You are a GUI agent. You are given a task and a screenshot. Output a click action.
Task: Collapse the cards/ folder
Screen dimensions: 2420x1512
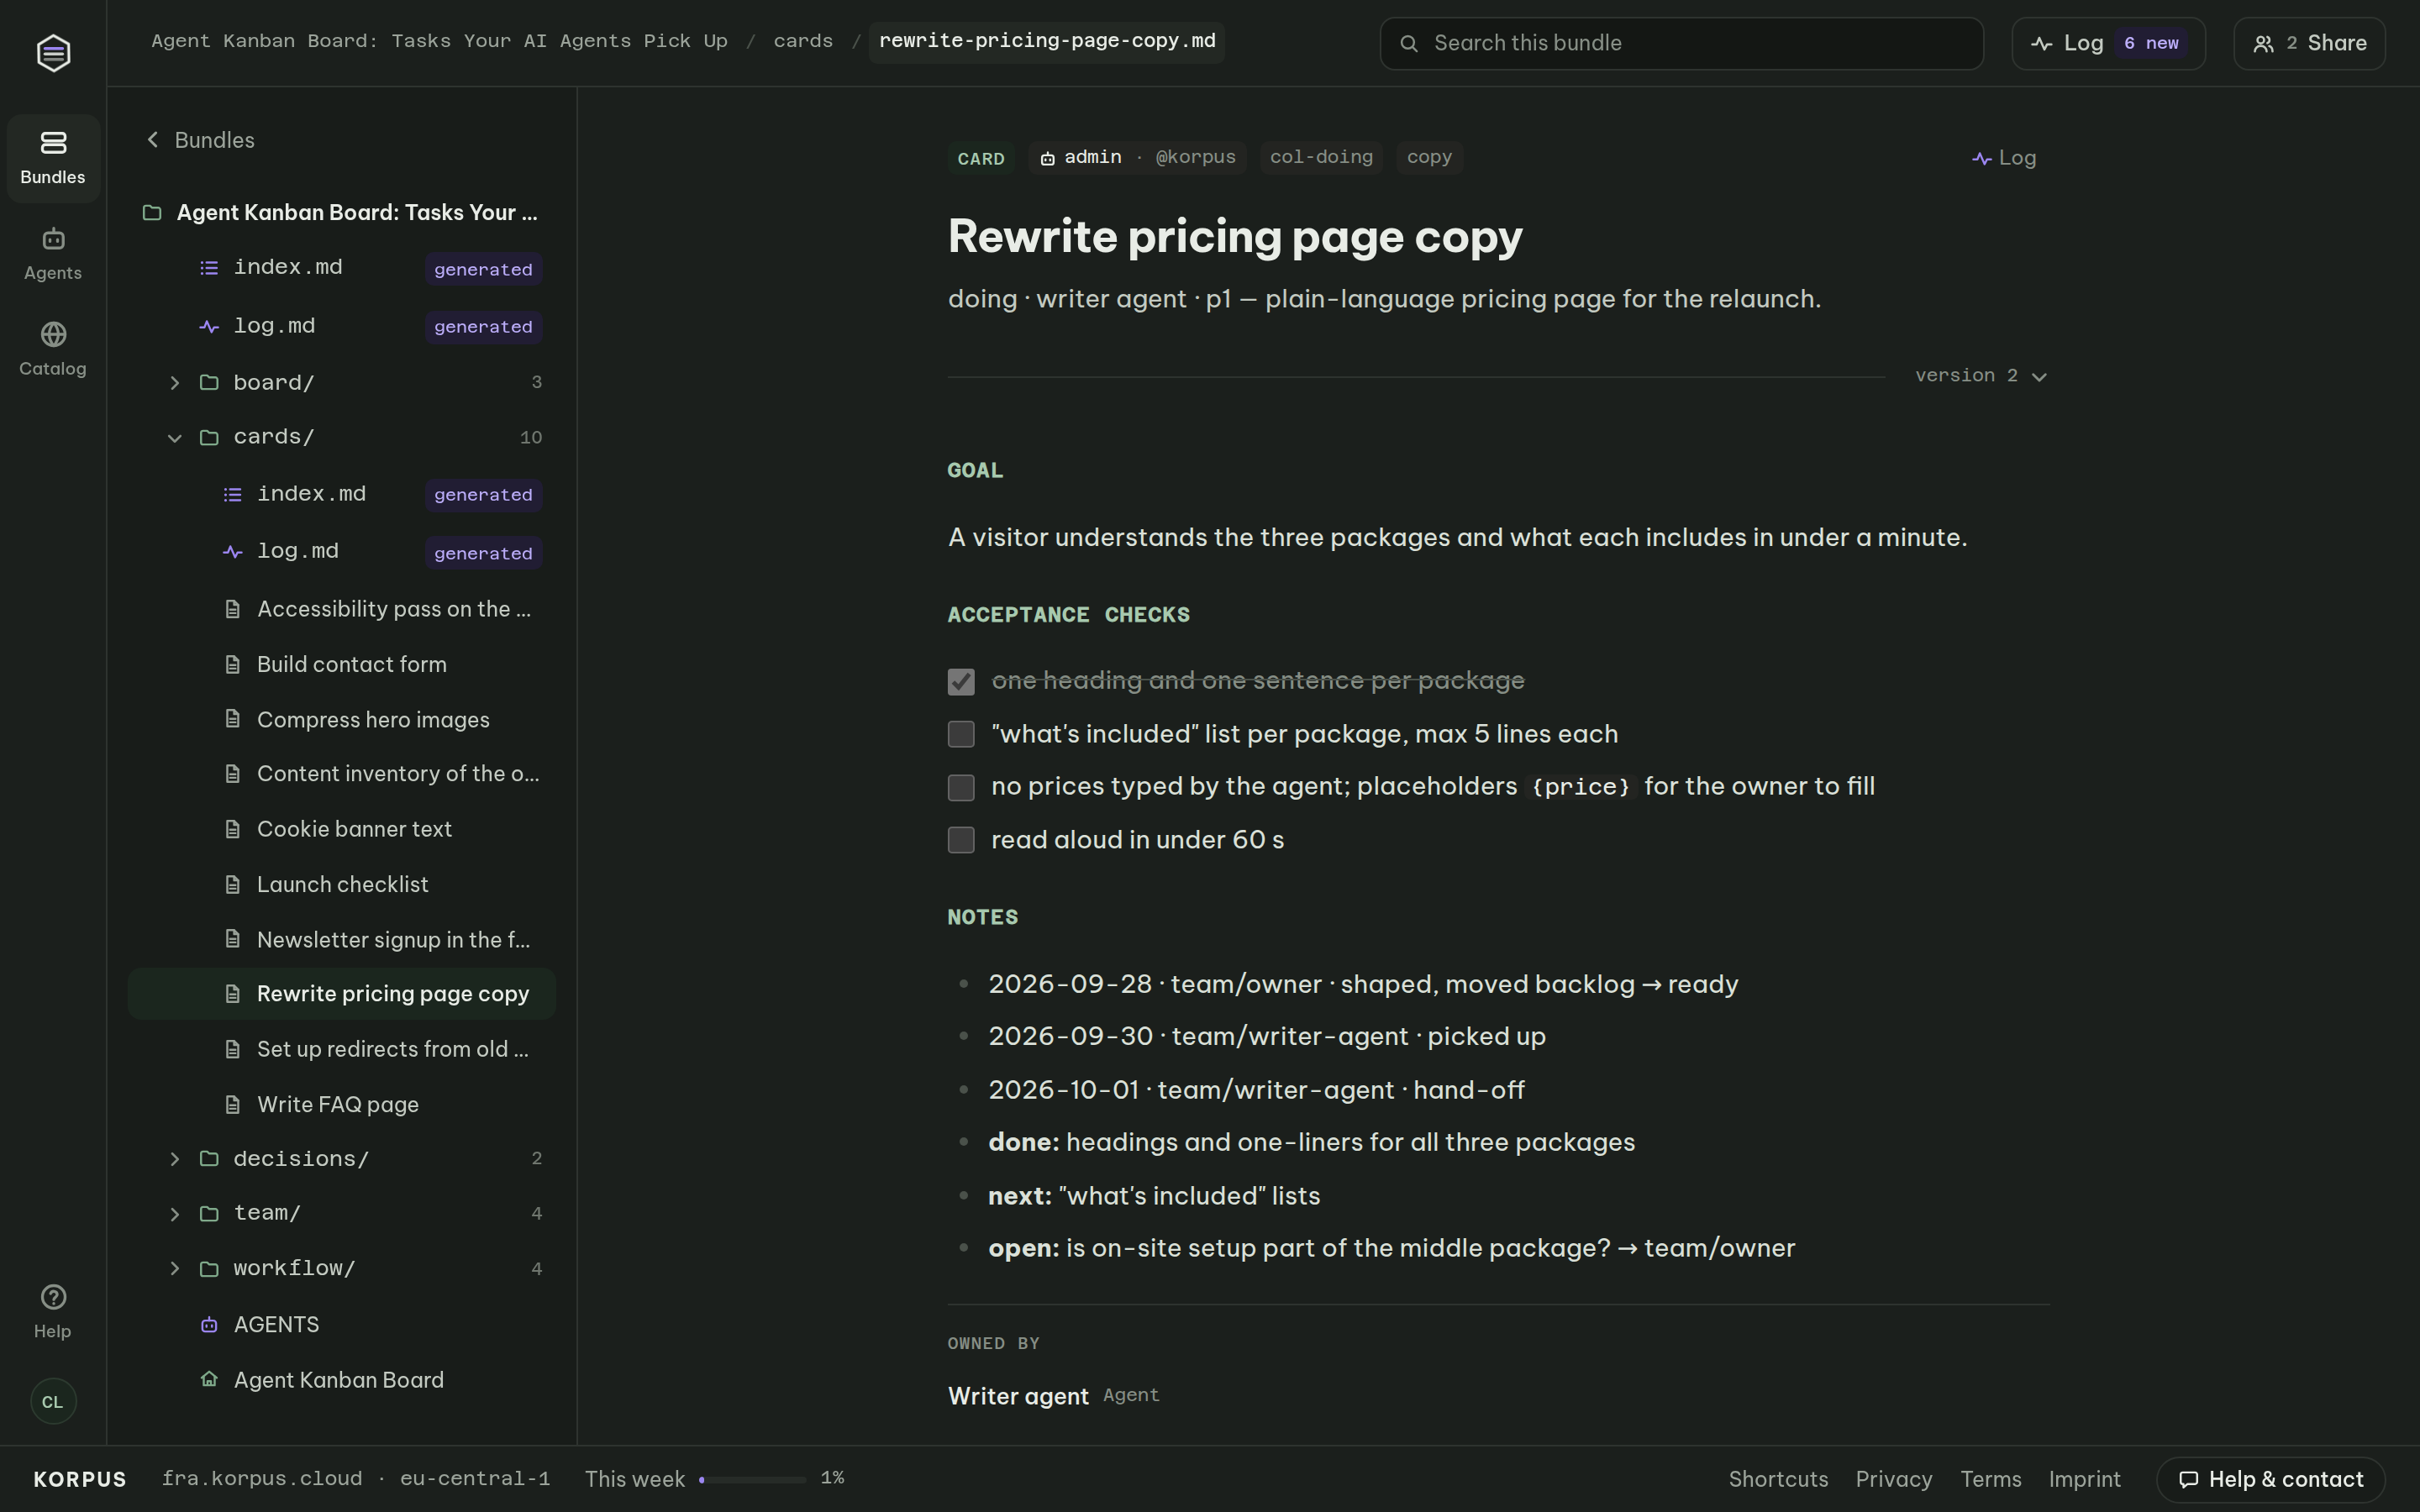(175, 438)
